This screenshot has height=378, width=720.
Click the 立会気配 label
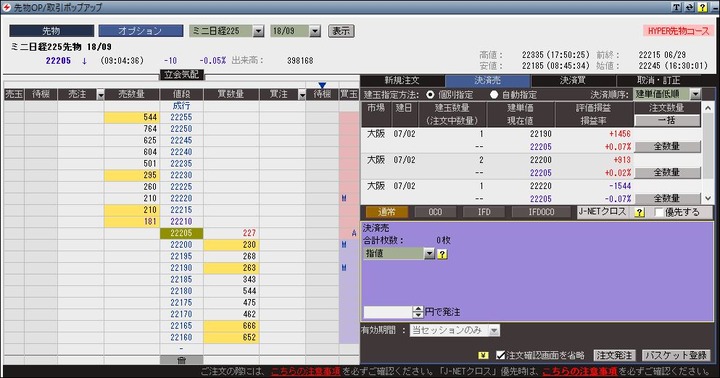pyautogui.click(x=182, y=74)
